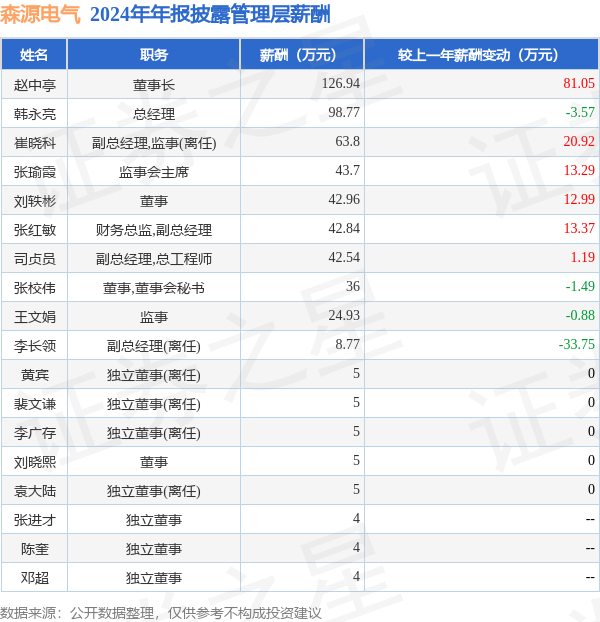
Task: Click salary value 126.94
Action: (341, 83)
